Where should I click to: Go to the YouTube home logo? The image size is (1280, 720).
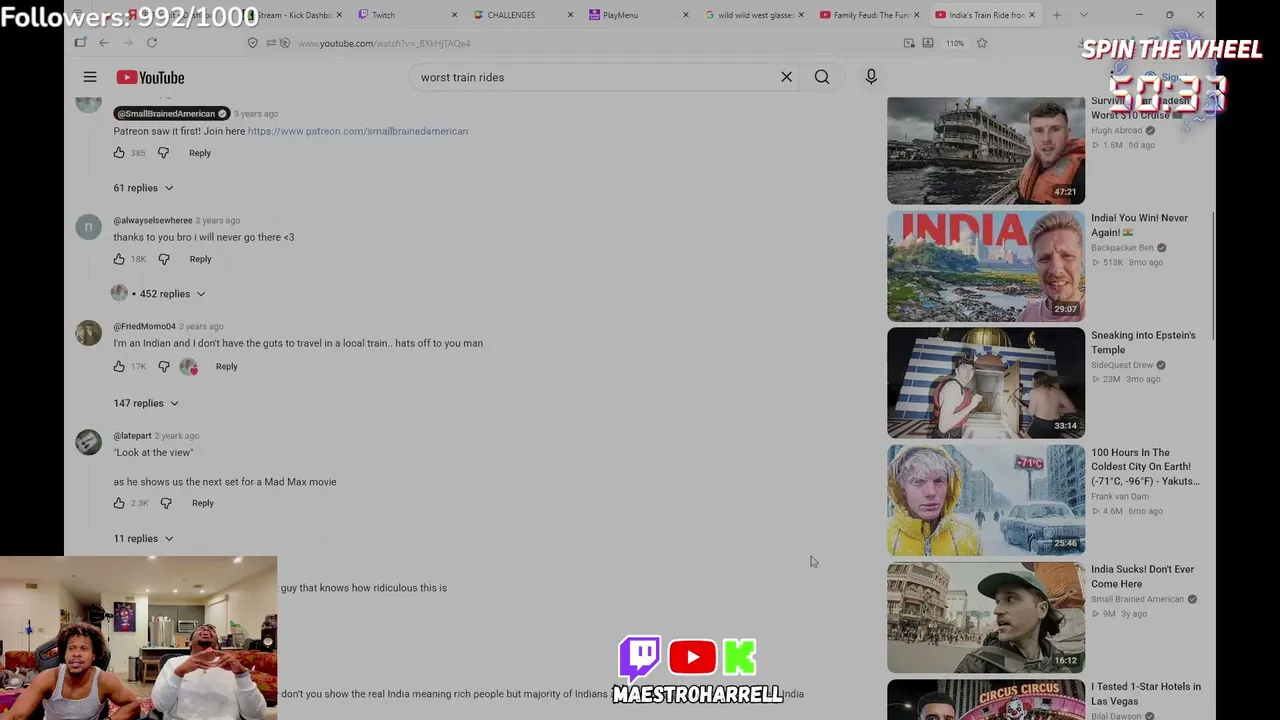click(150, 77)
